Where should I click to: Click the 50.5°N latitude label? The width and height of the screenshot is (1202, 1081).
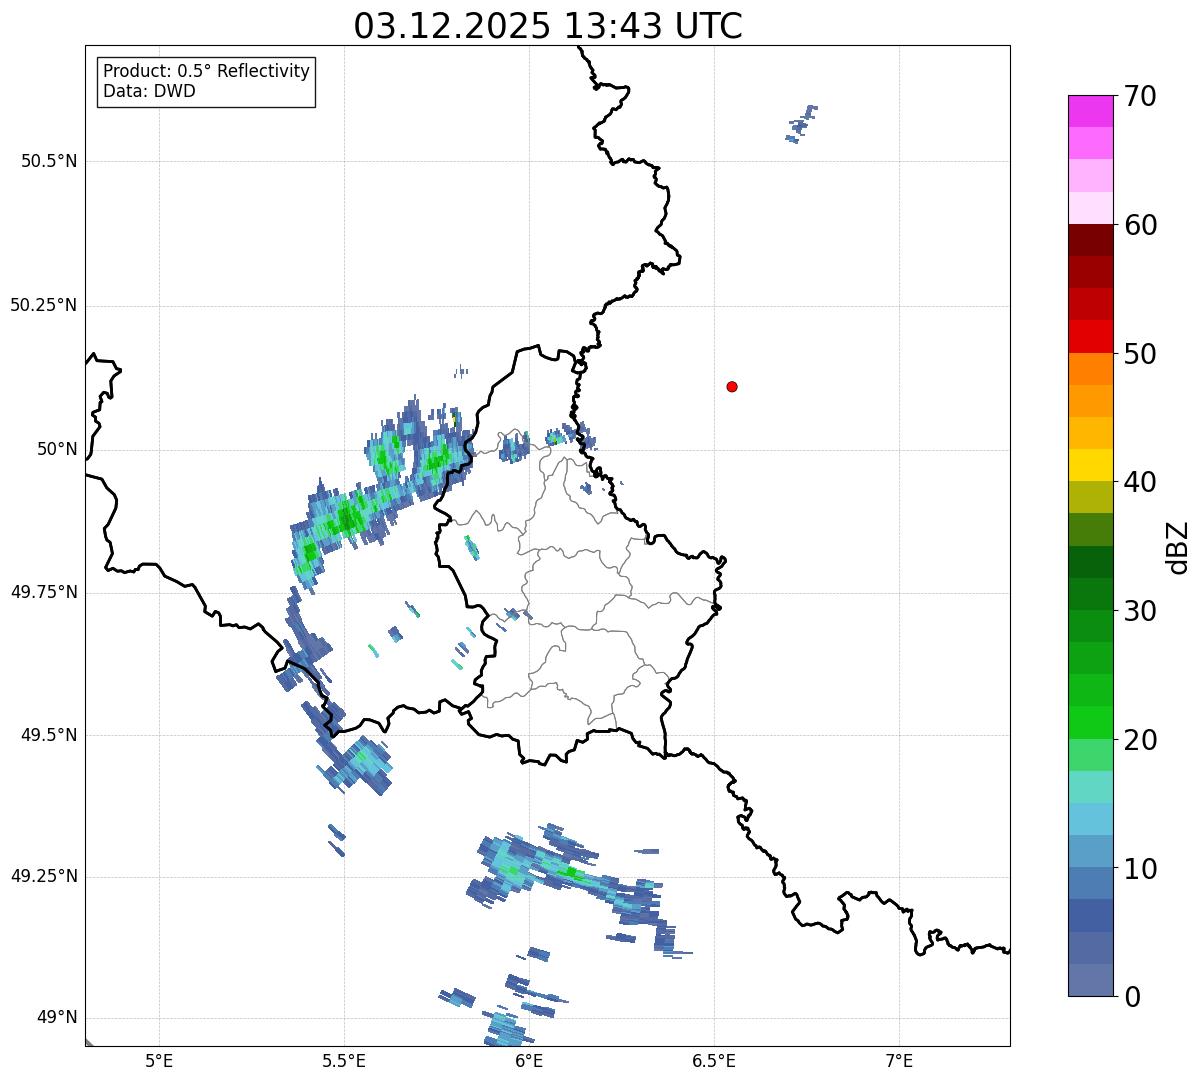pos(49,161)
